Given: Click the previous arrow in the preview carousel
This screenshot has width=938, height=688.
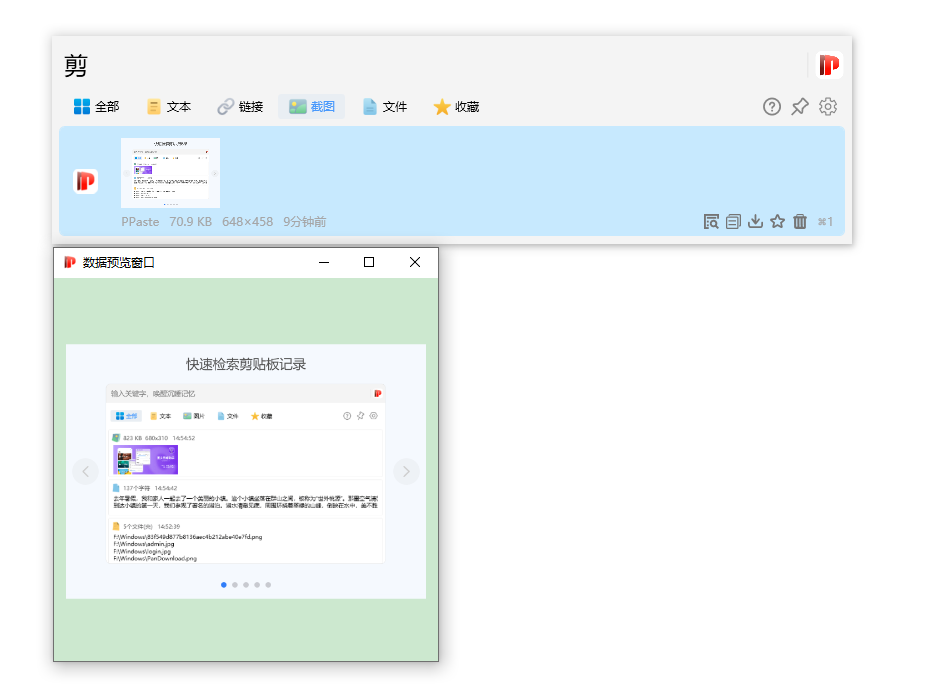Looking at the screenshot, I should click(86, 471).
